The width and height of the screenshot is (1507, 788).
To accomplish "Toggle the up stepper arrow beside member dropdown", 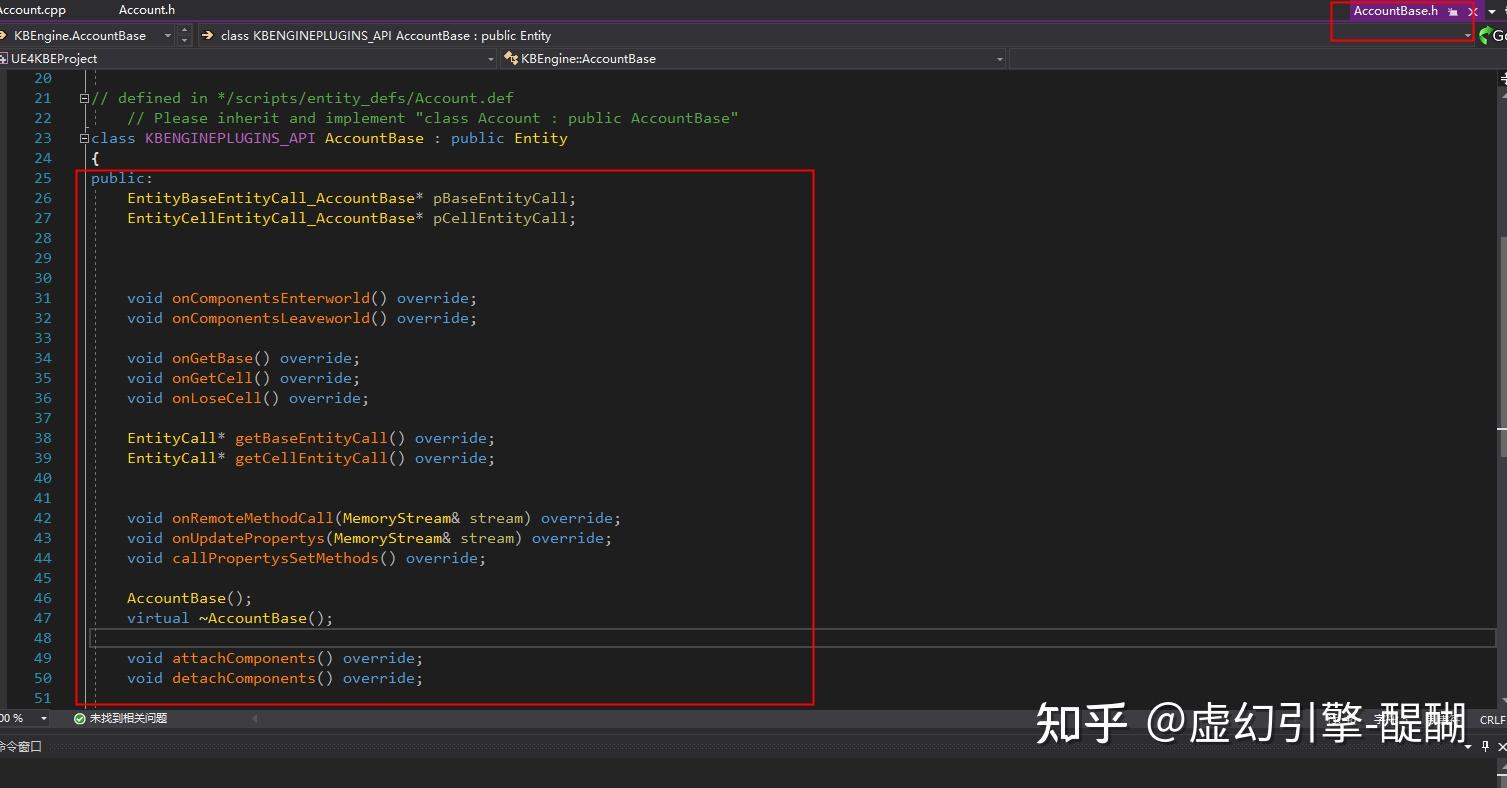I will click(184, 31).
